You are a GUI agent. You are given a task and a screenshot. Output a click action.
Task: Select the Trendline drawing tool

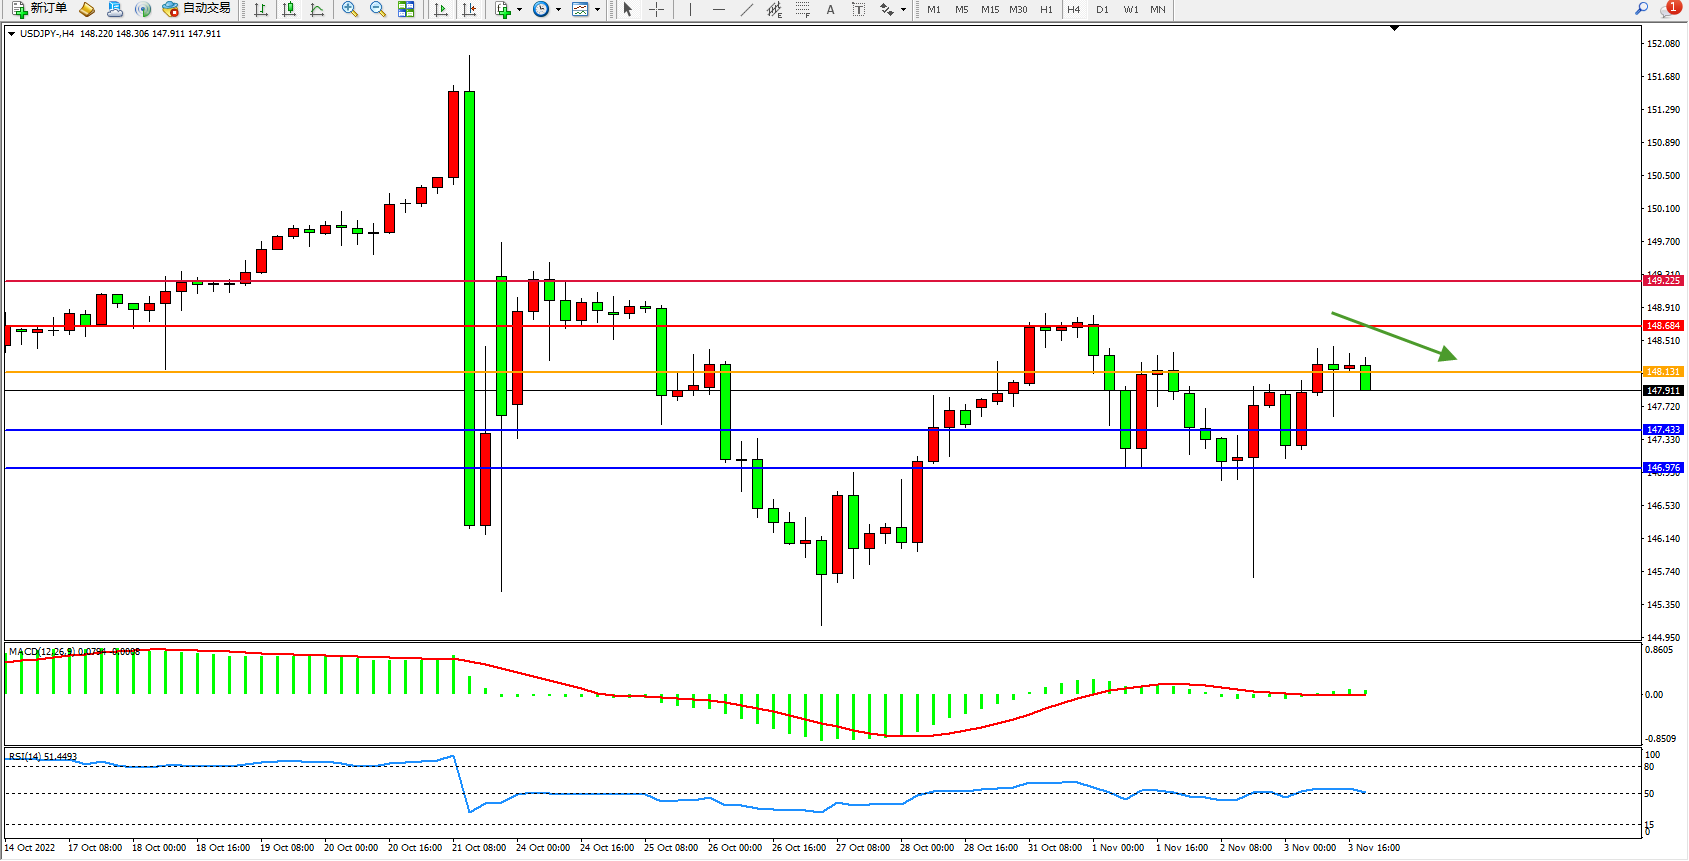[746, 9]
